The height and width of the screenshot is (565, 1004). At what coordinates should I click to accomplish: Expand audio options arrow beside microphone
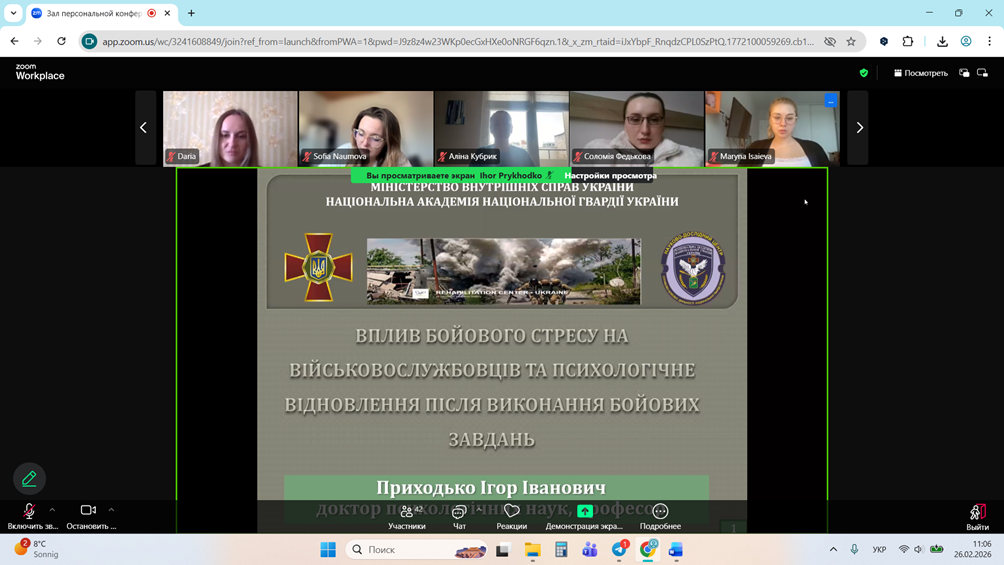coord(52,510)
